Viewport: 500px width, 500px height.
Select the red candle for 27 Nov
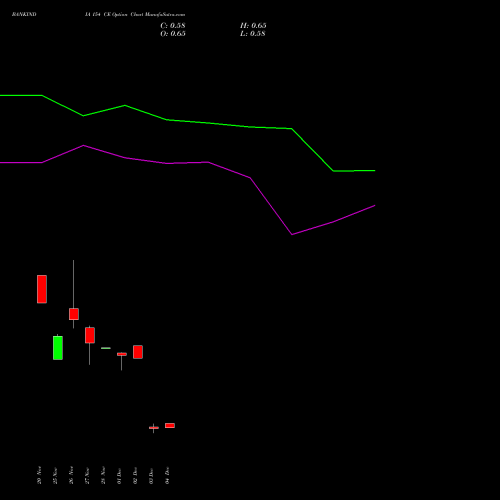(x=90, y=335)
